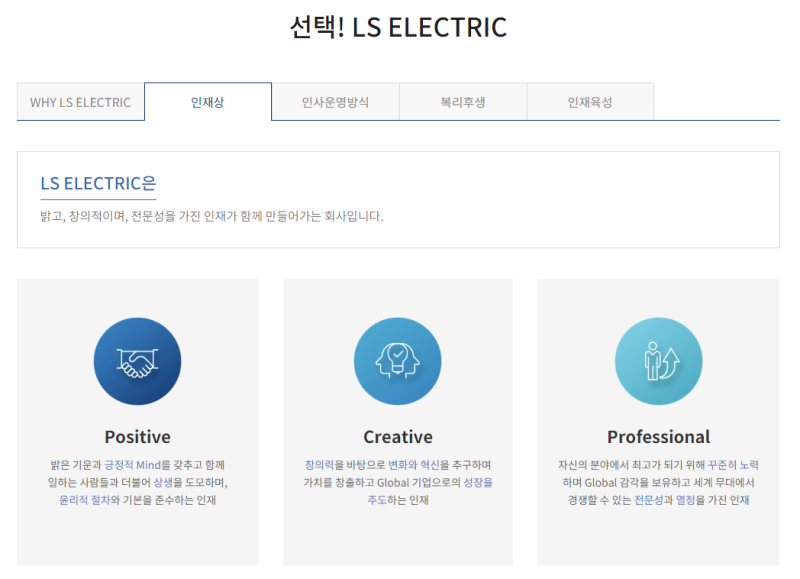Switch to the 인사운영방식 tab

[x=335, y=102]
